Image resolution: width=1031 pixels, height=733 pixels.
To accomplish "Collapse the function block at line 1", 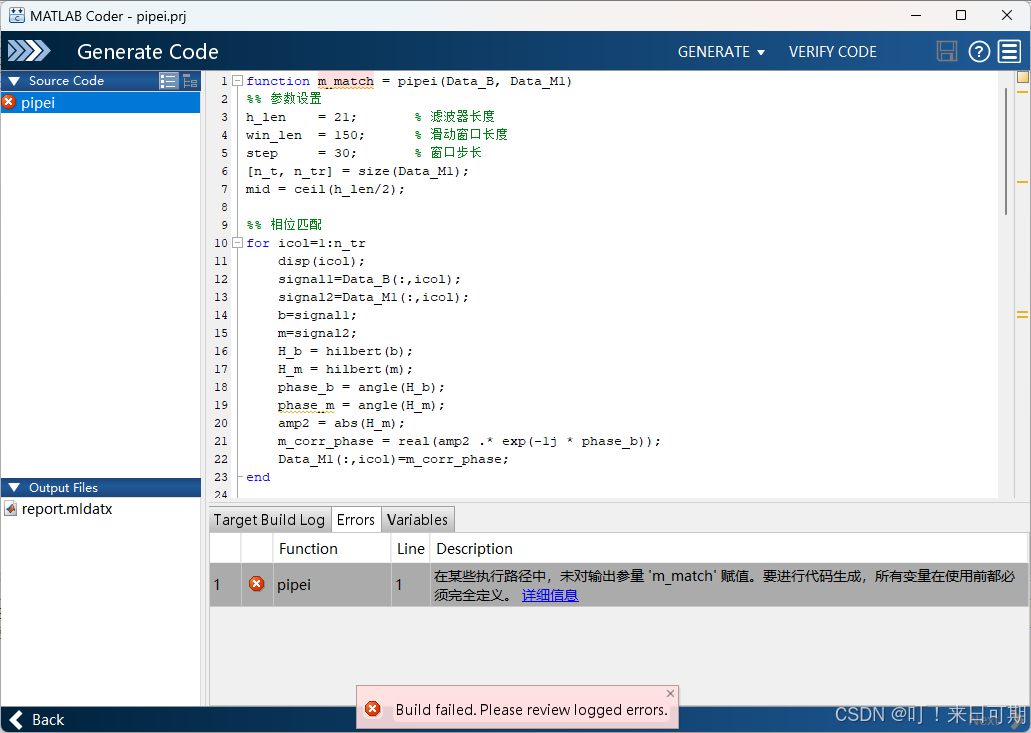I will [238, 81].
